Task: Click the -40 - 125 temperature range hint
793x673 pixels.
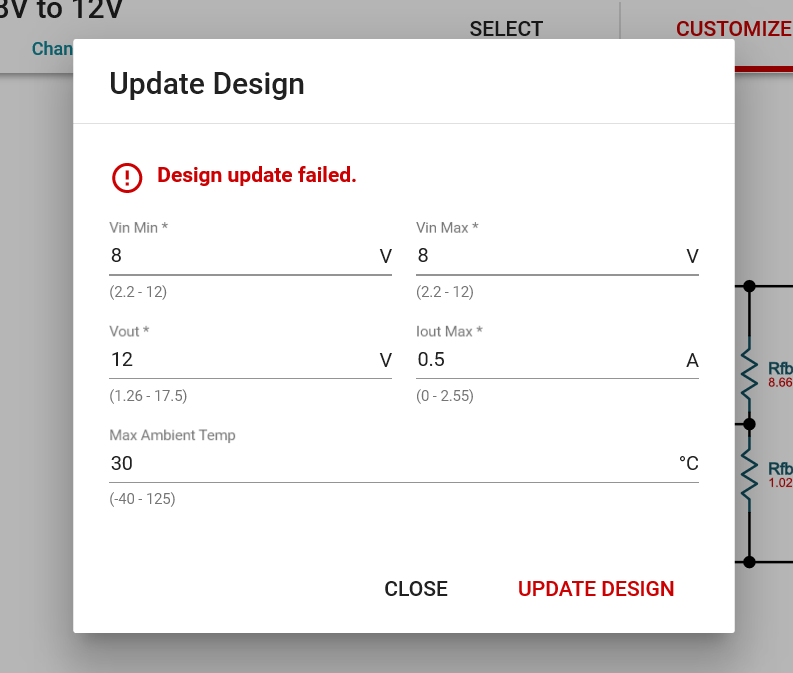Action: click(x=142, y=499)
